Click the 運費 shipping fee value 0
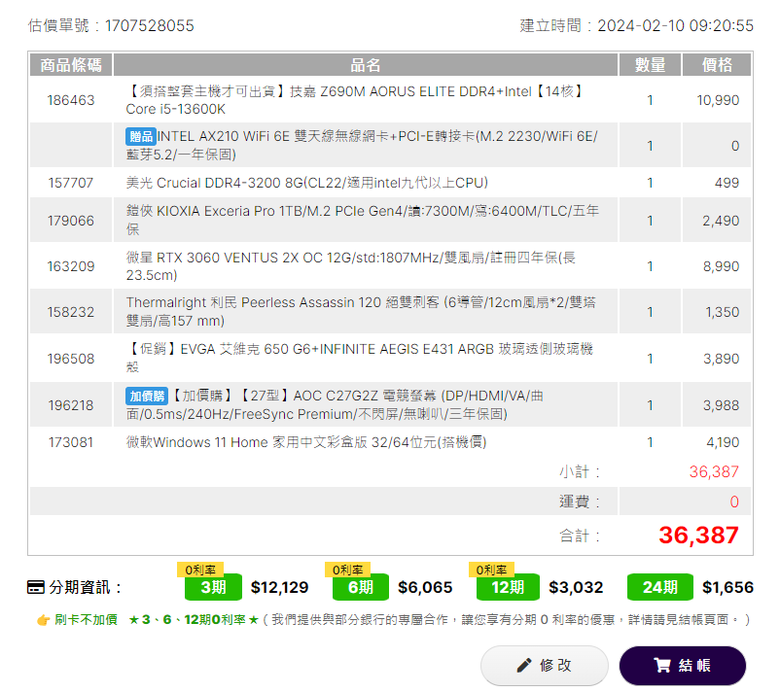Image resolution: width=780 pixels, height=692 pixels. point(734,502)
